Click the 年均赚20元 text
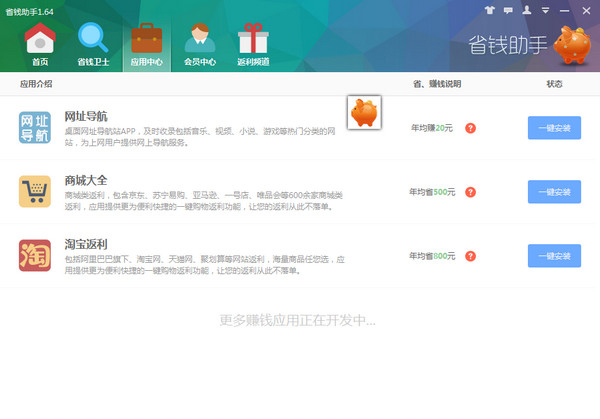 432,128
